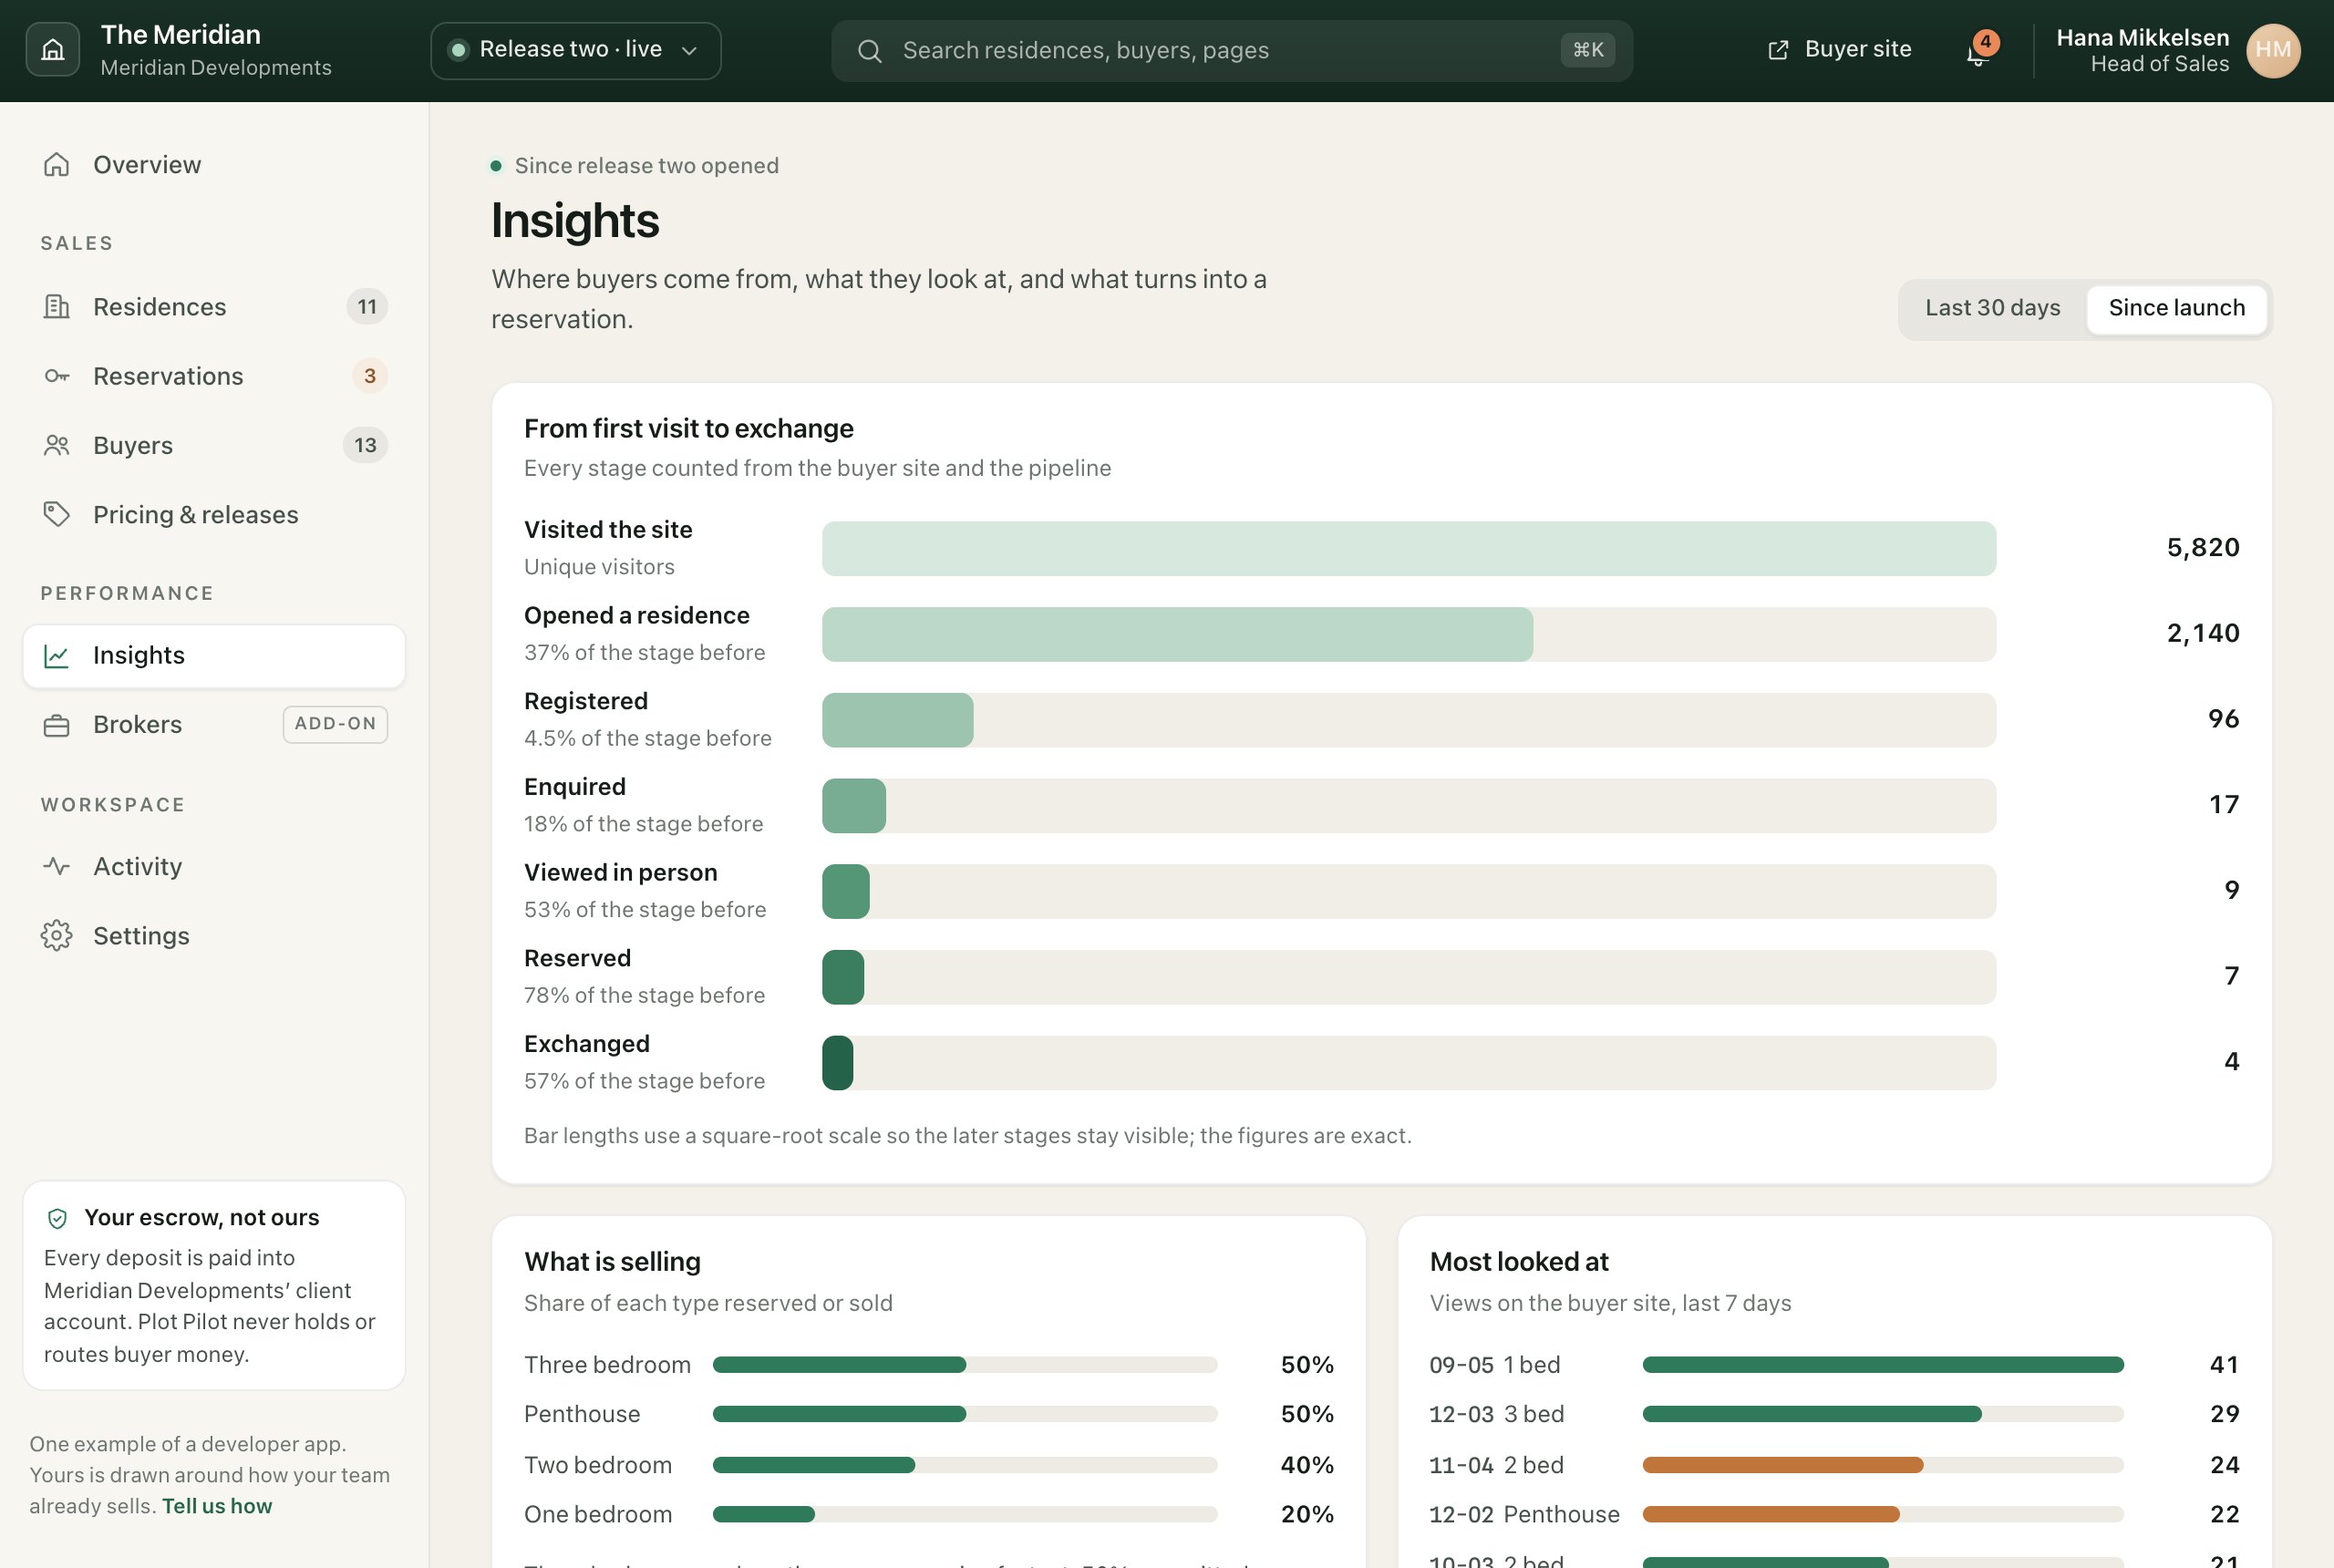Click the Tell us how link

pyautogui.click(x=217, y=1506)
